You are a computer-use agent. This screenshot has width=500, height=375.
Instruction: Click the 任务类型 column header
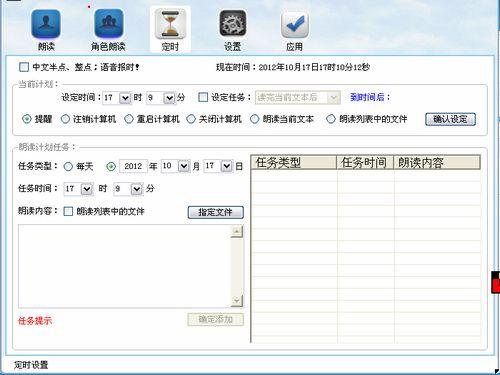[294, 163]
